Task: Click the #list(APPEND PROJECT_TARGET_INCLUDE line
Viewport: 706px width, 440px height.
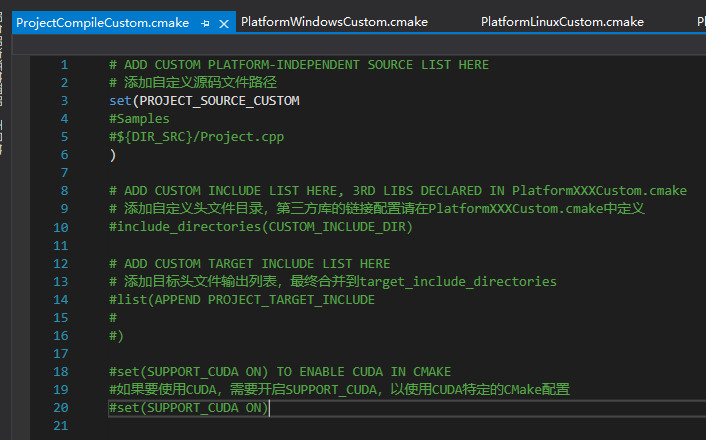Action: click(242, 300)
